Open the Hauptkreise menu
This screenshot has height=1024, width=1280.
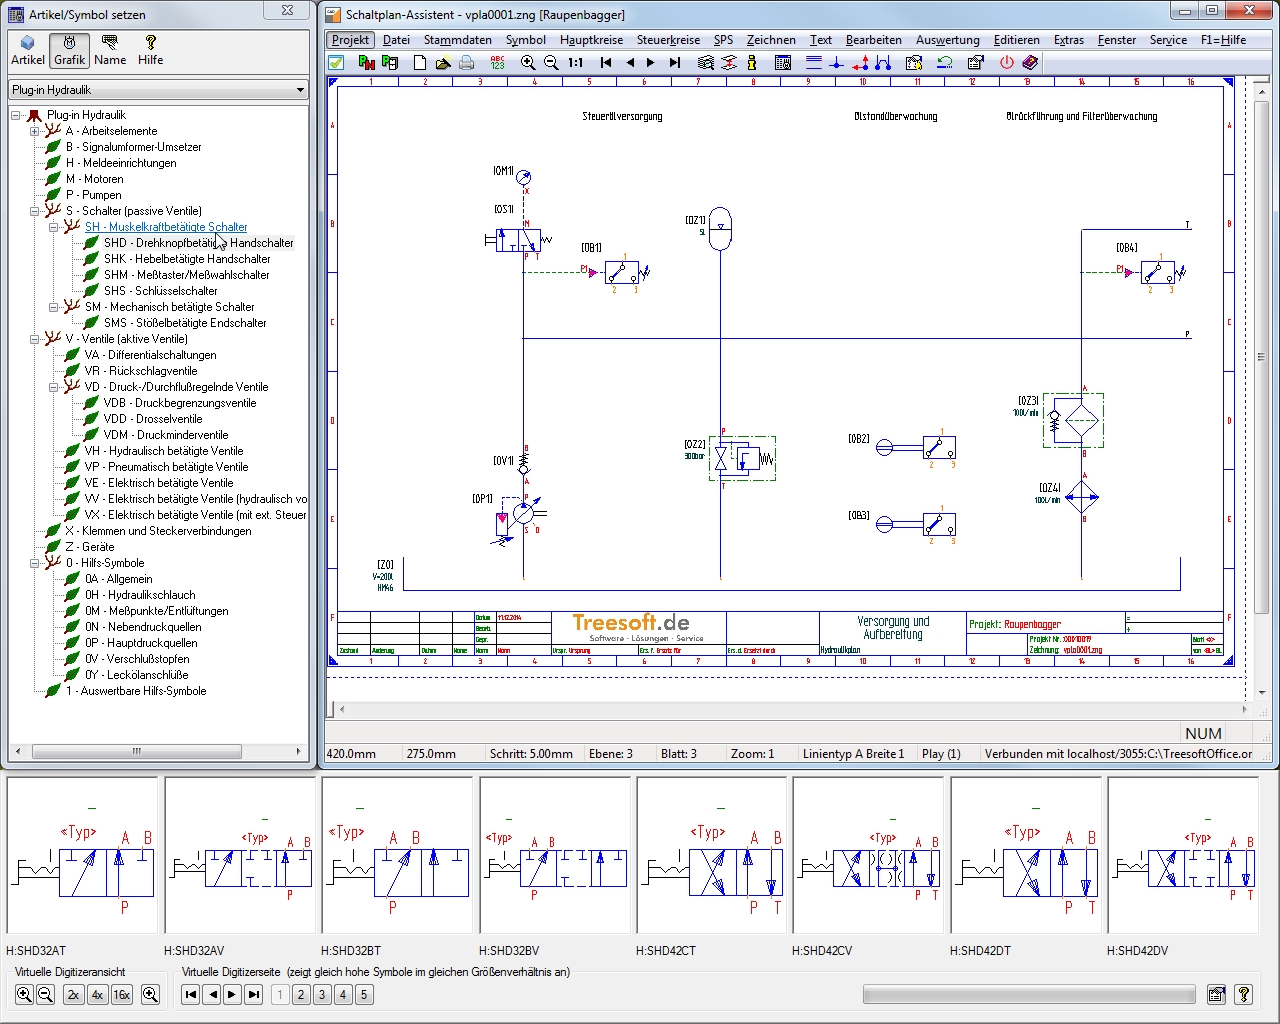click(591, 40)
